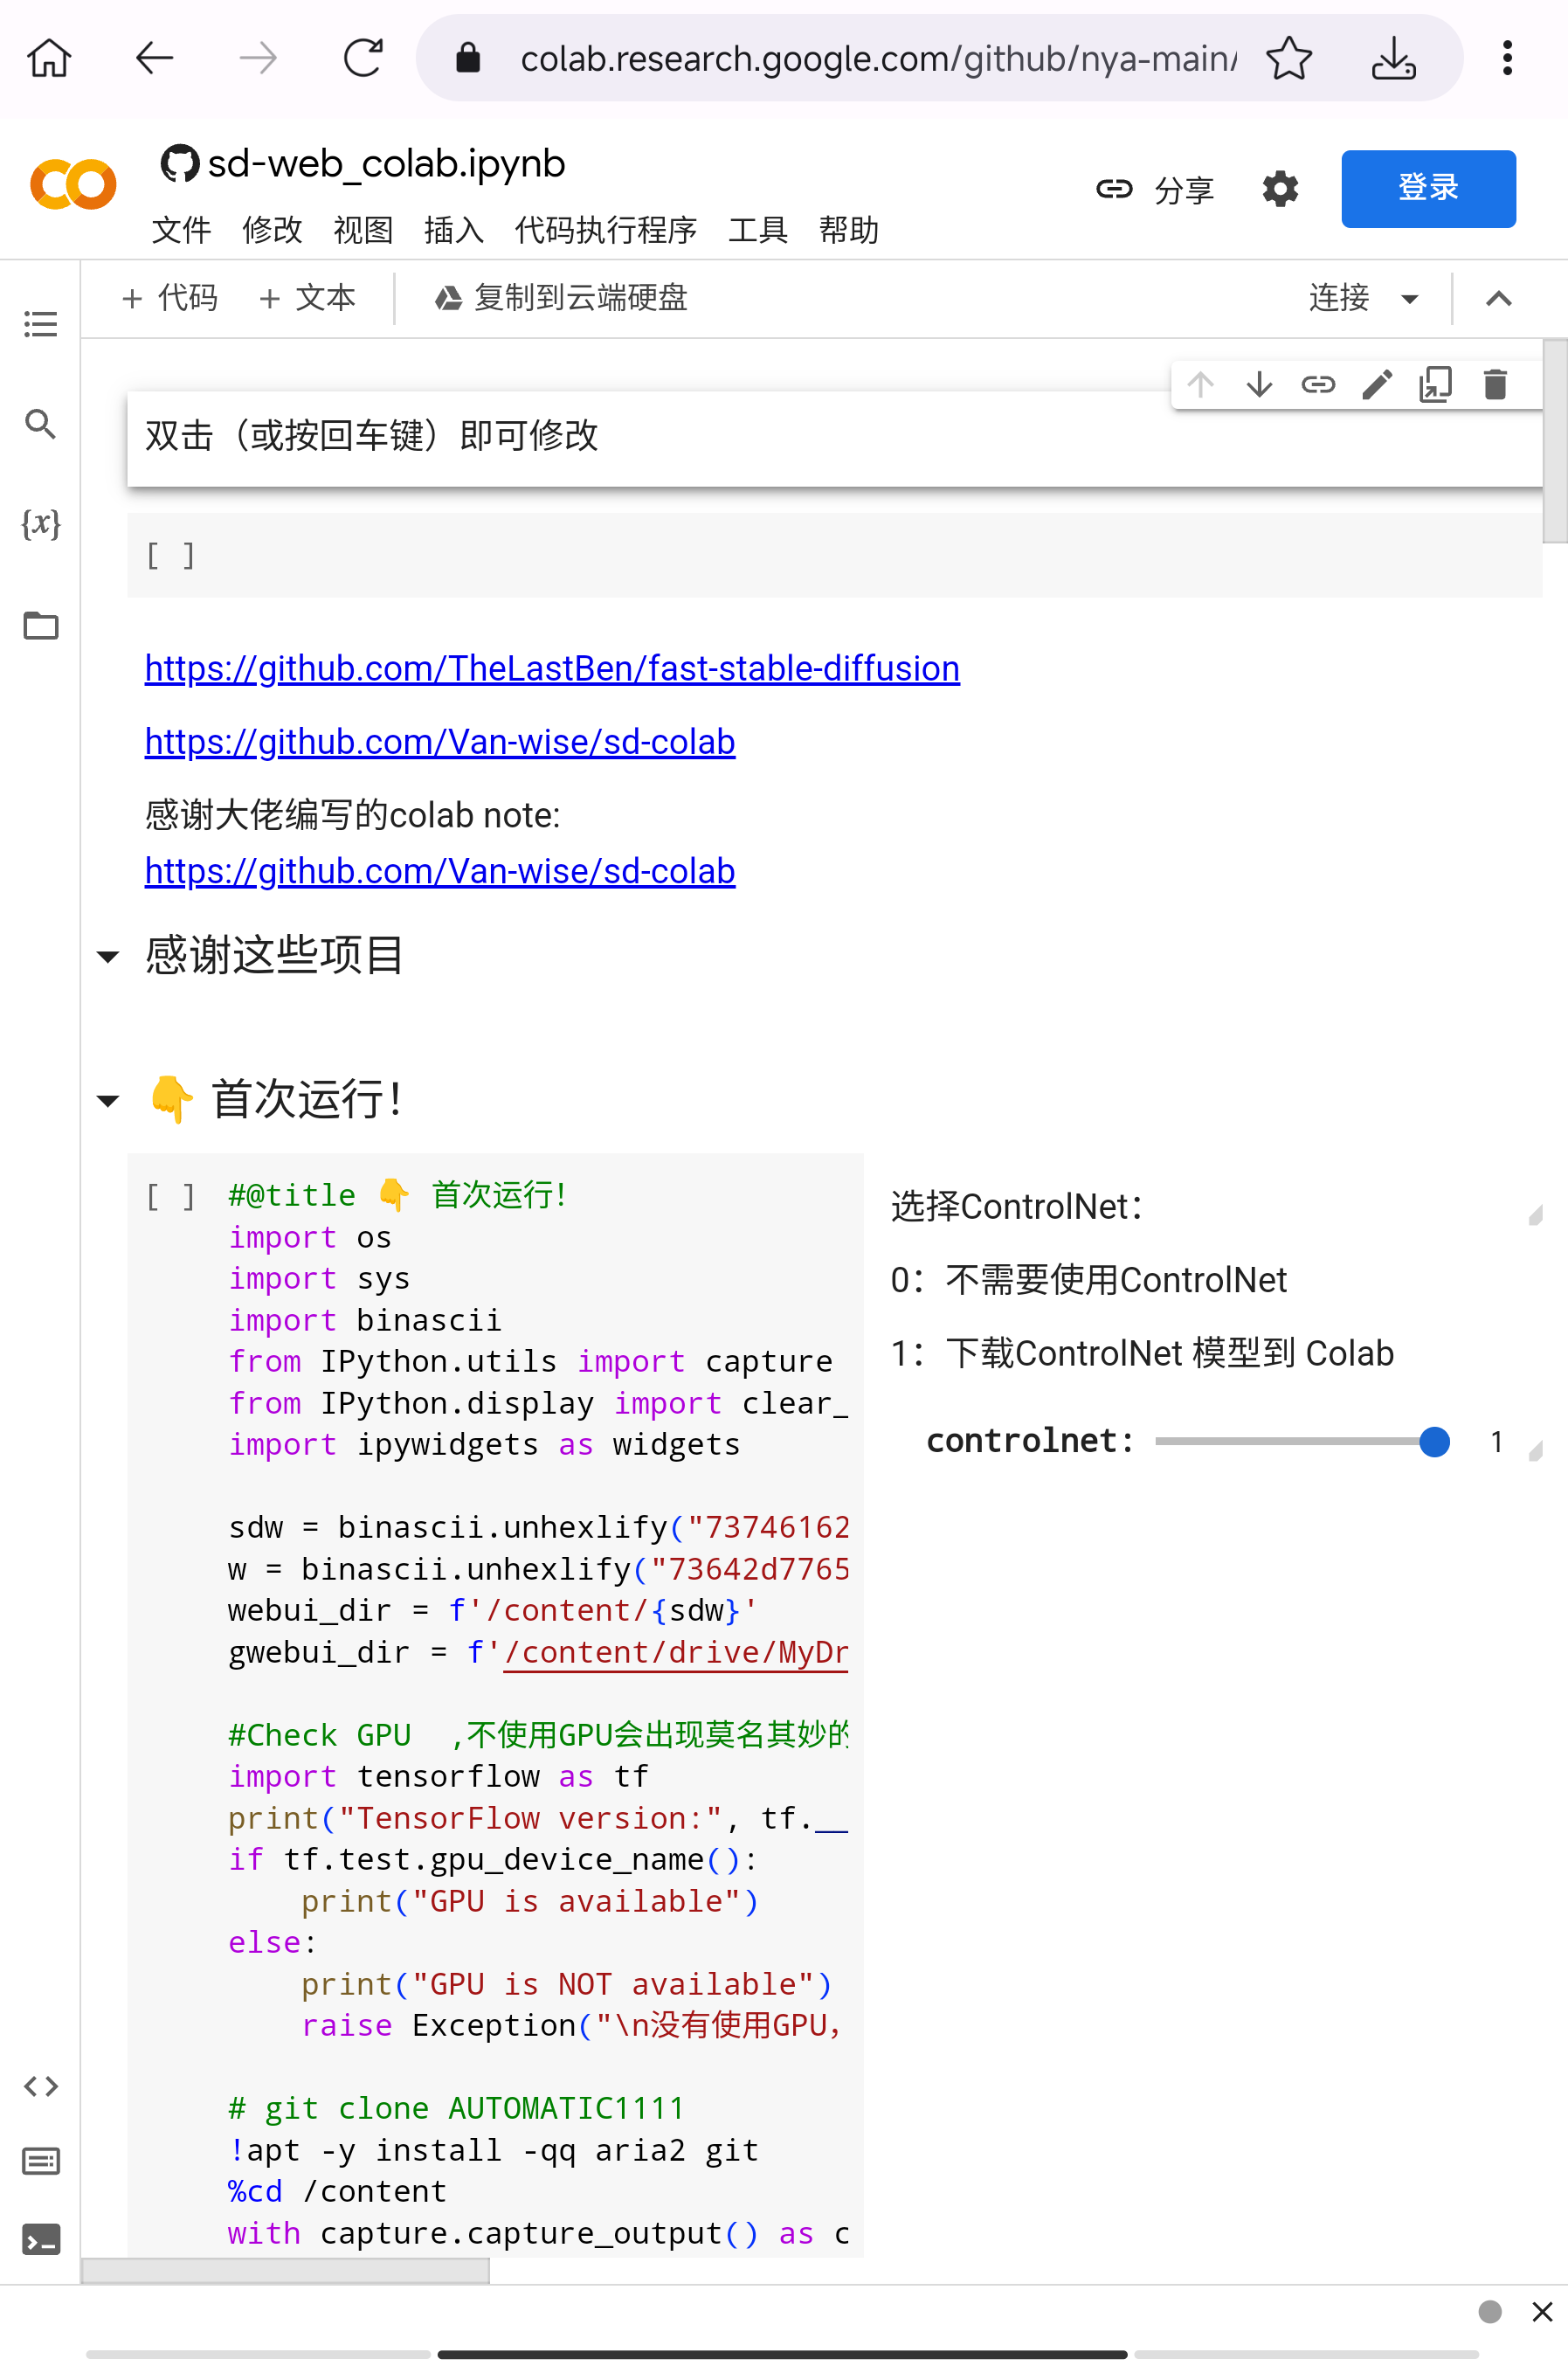
Task: Collapse the 感谢这些项目 section
Action: pyautogui.click(x=108, y=957)
